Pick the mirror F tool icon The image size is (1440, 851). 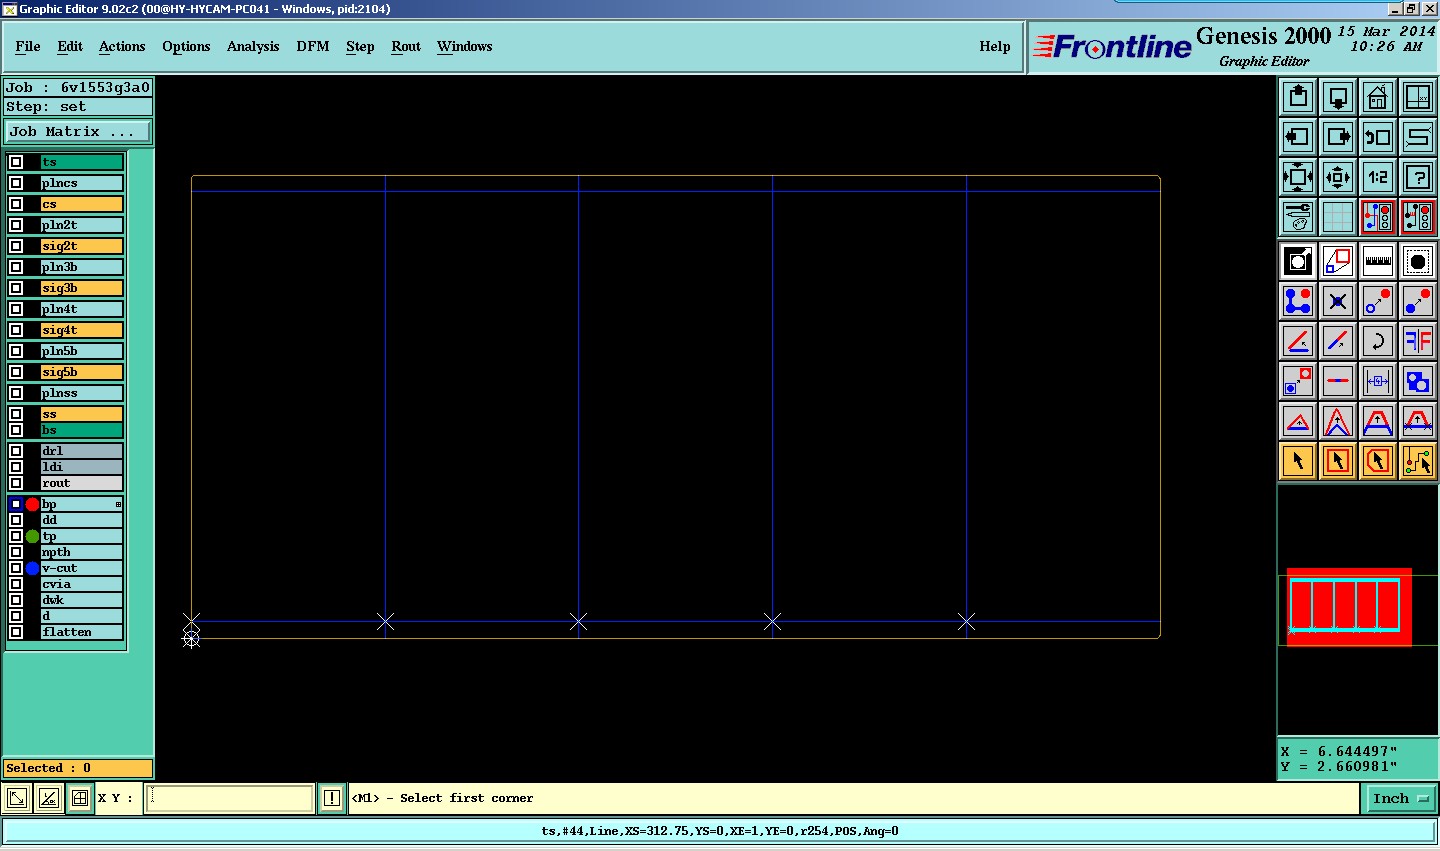[x=1418, y=341]
